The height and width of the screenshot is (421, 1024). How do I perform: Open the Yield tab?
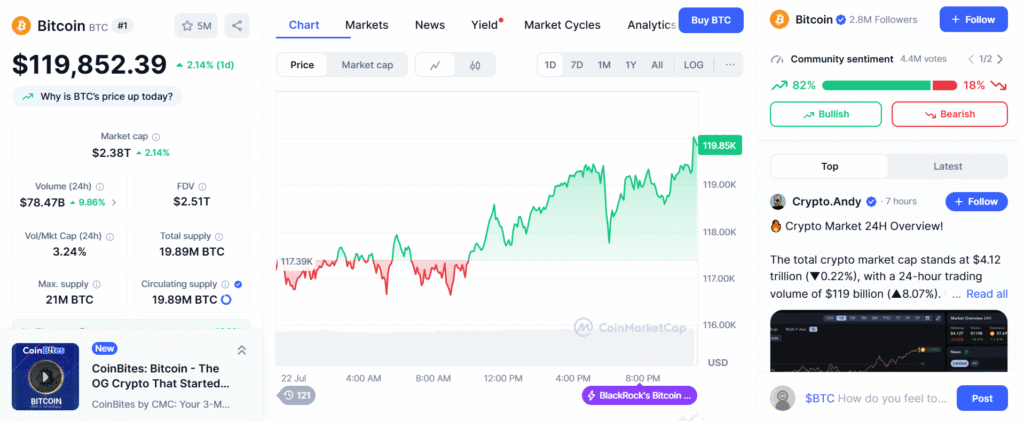[x=485, y=25]
